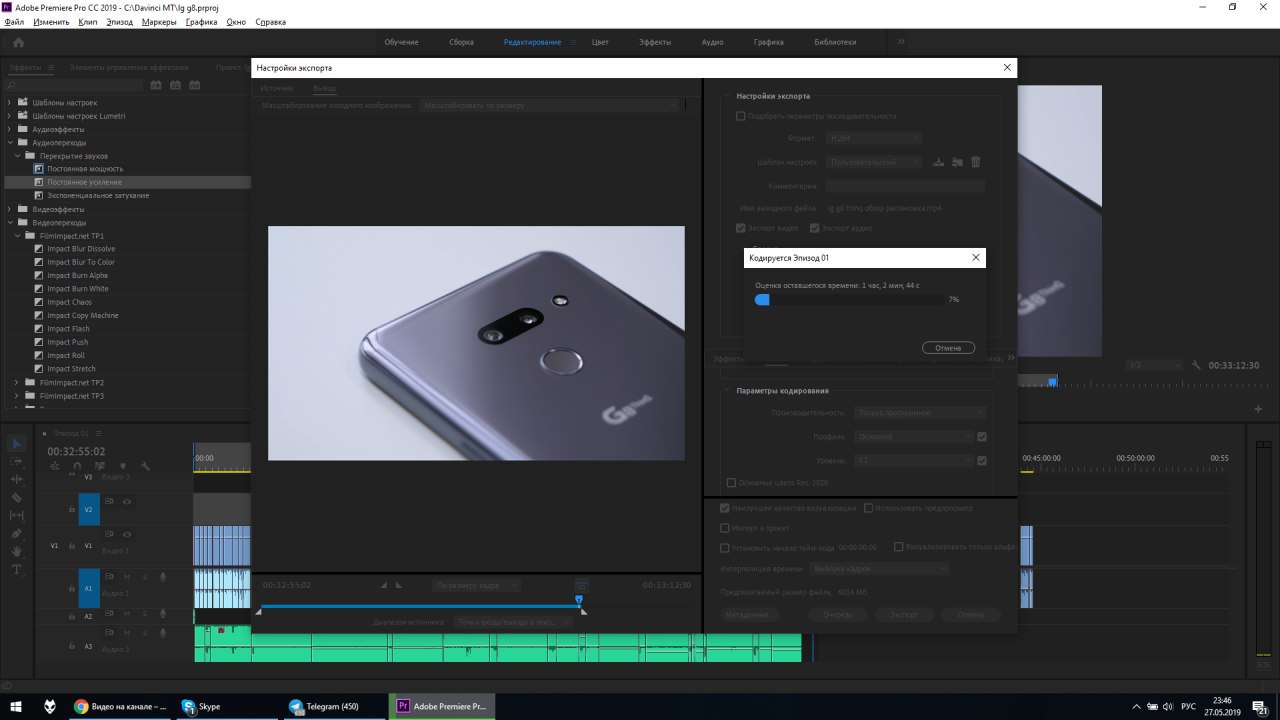1280x720 pixels.
Task: Select the Slip tool
Action: pos(16,515)
